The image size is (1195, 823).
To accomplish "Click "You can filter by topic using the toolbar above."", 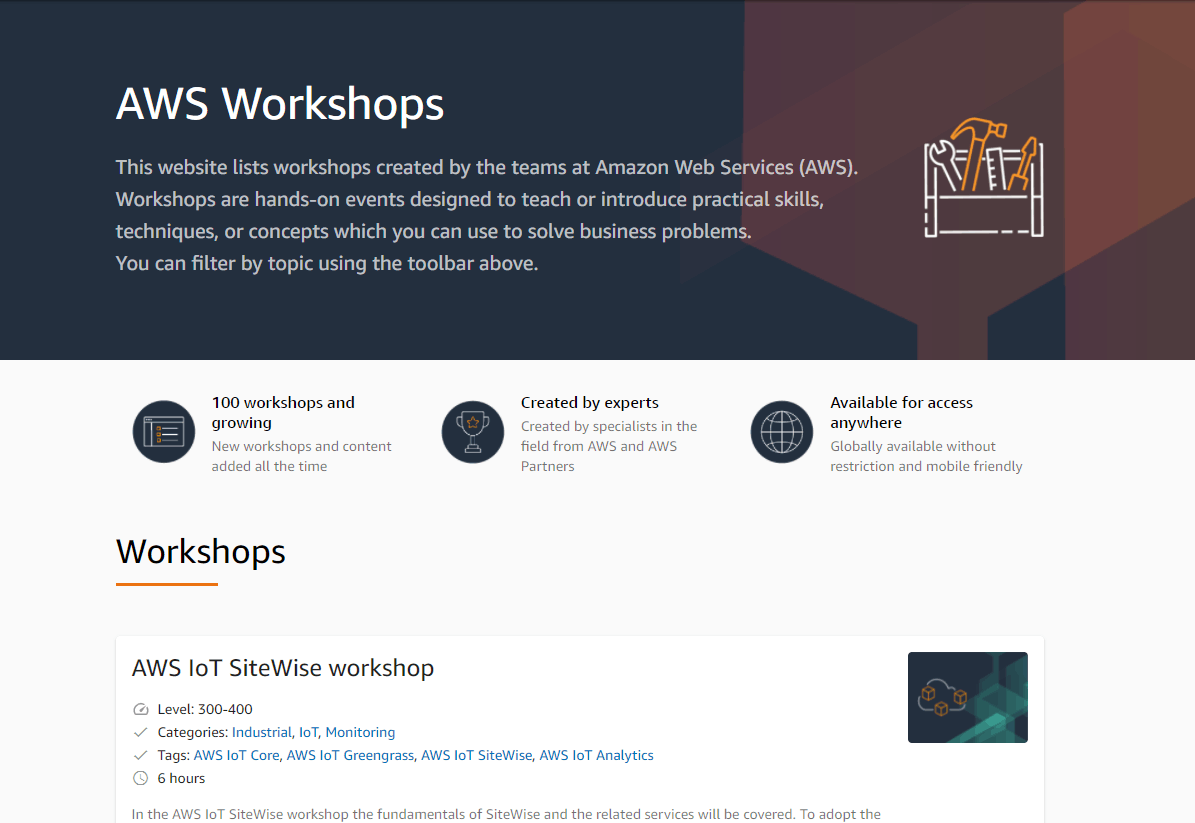I will click(327, 264).
